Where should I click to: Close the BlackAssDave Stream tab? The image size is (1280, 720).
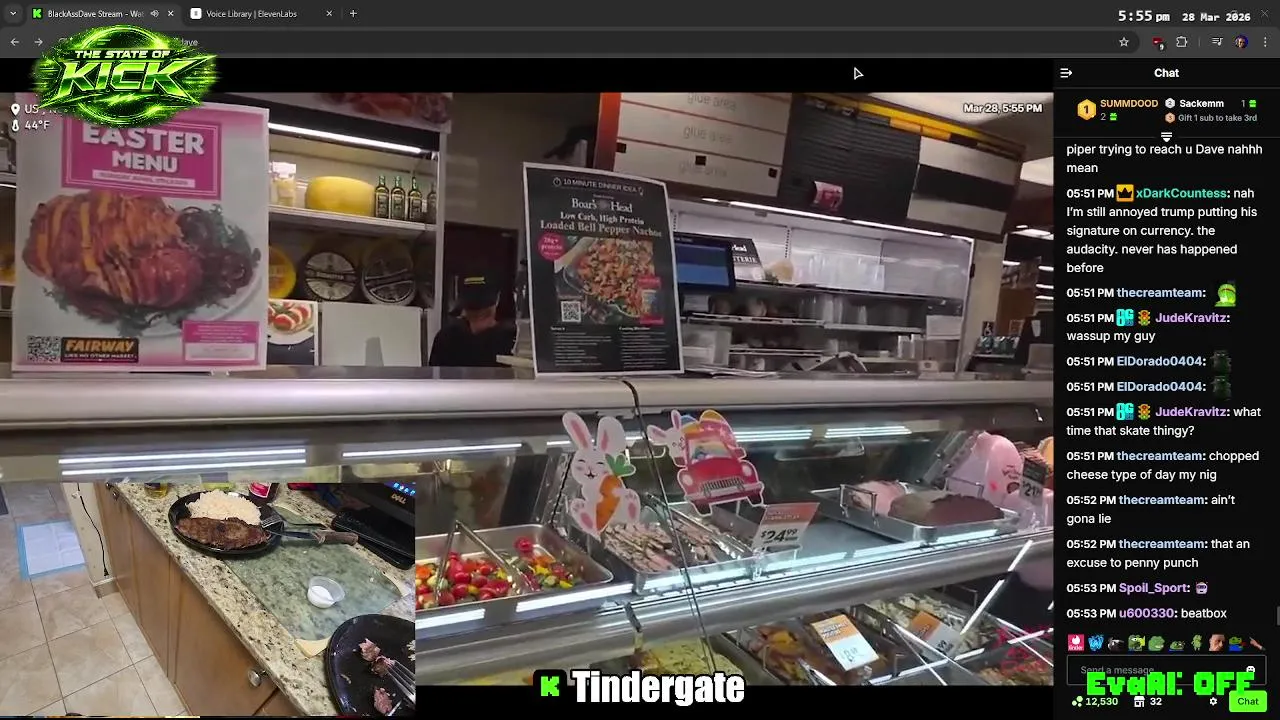pos(170,14)
